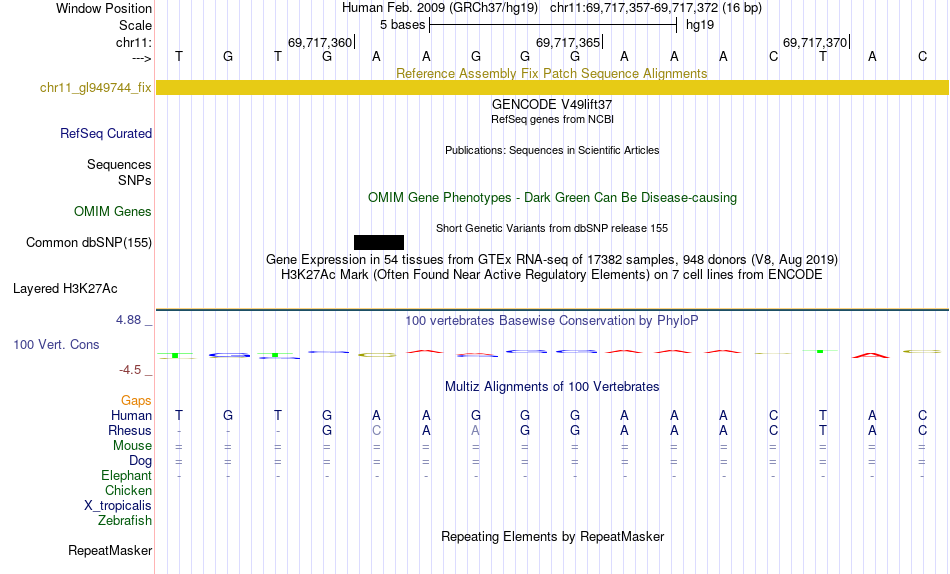This screenshot has width=950, height=574.
Task: Click the 100 vertebrates Basewise Conservation by PhyloP title
Action: tap(552, 321)
